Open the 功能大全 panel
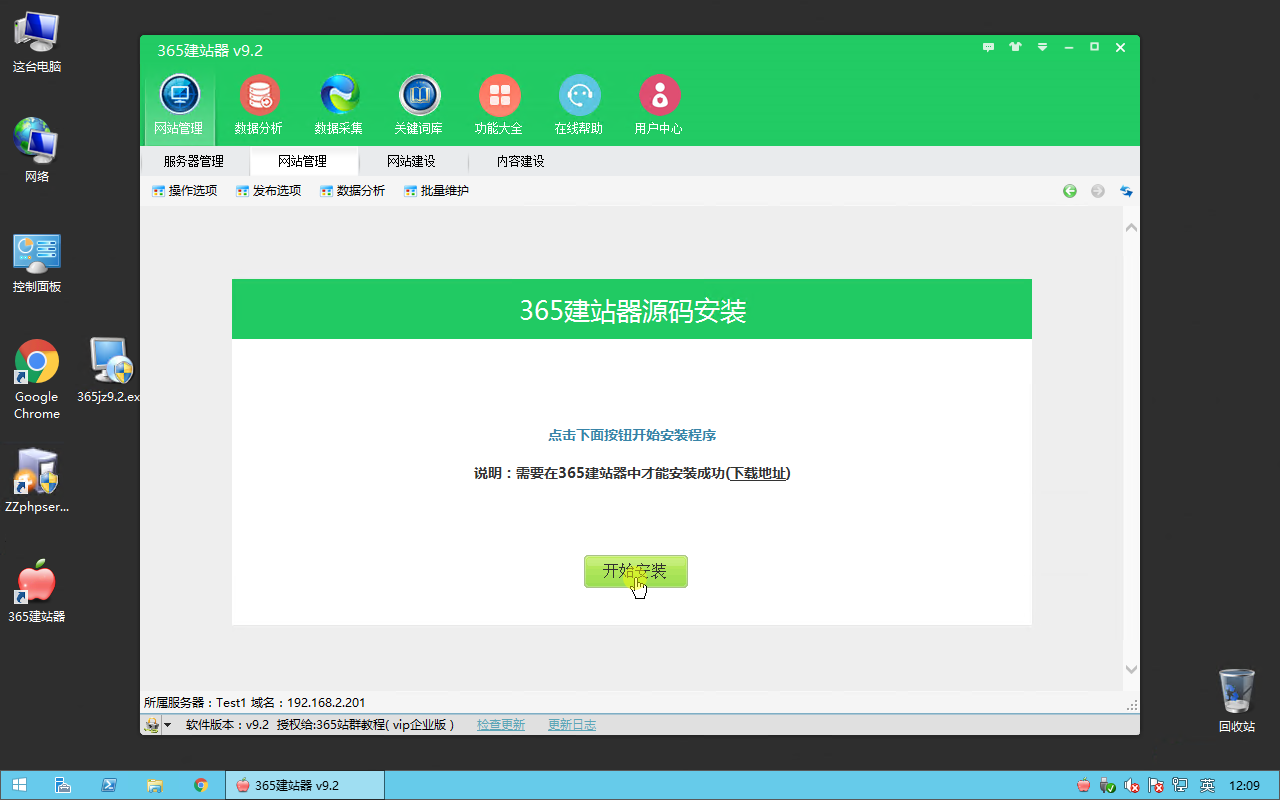This screenshot has width=1280, height=800. click(x=499, y=105)
